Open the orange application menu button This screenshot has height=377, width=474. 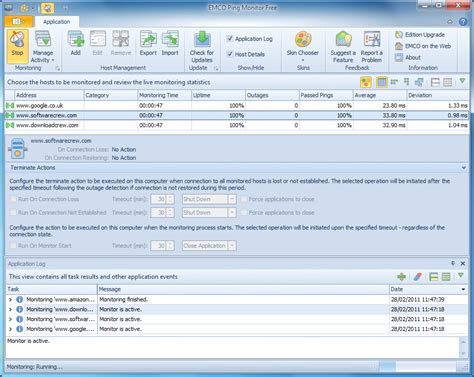pyautogui.click(x=19, y=22)
